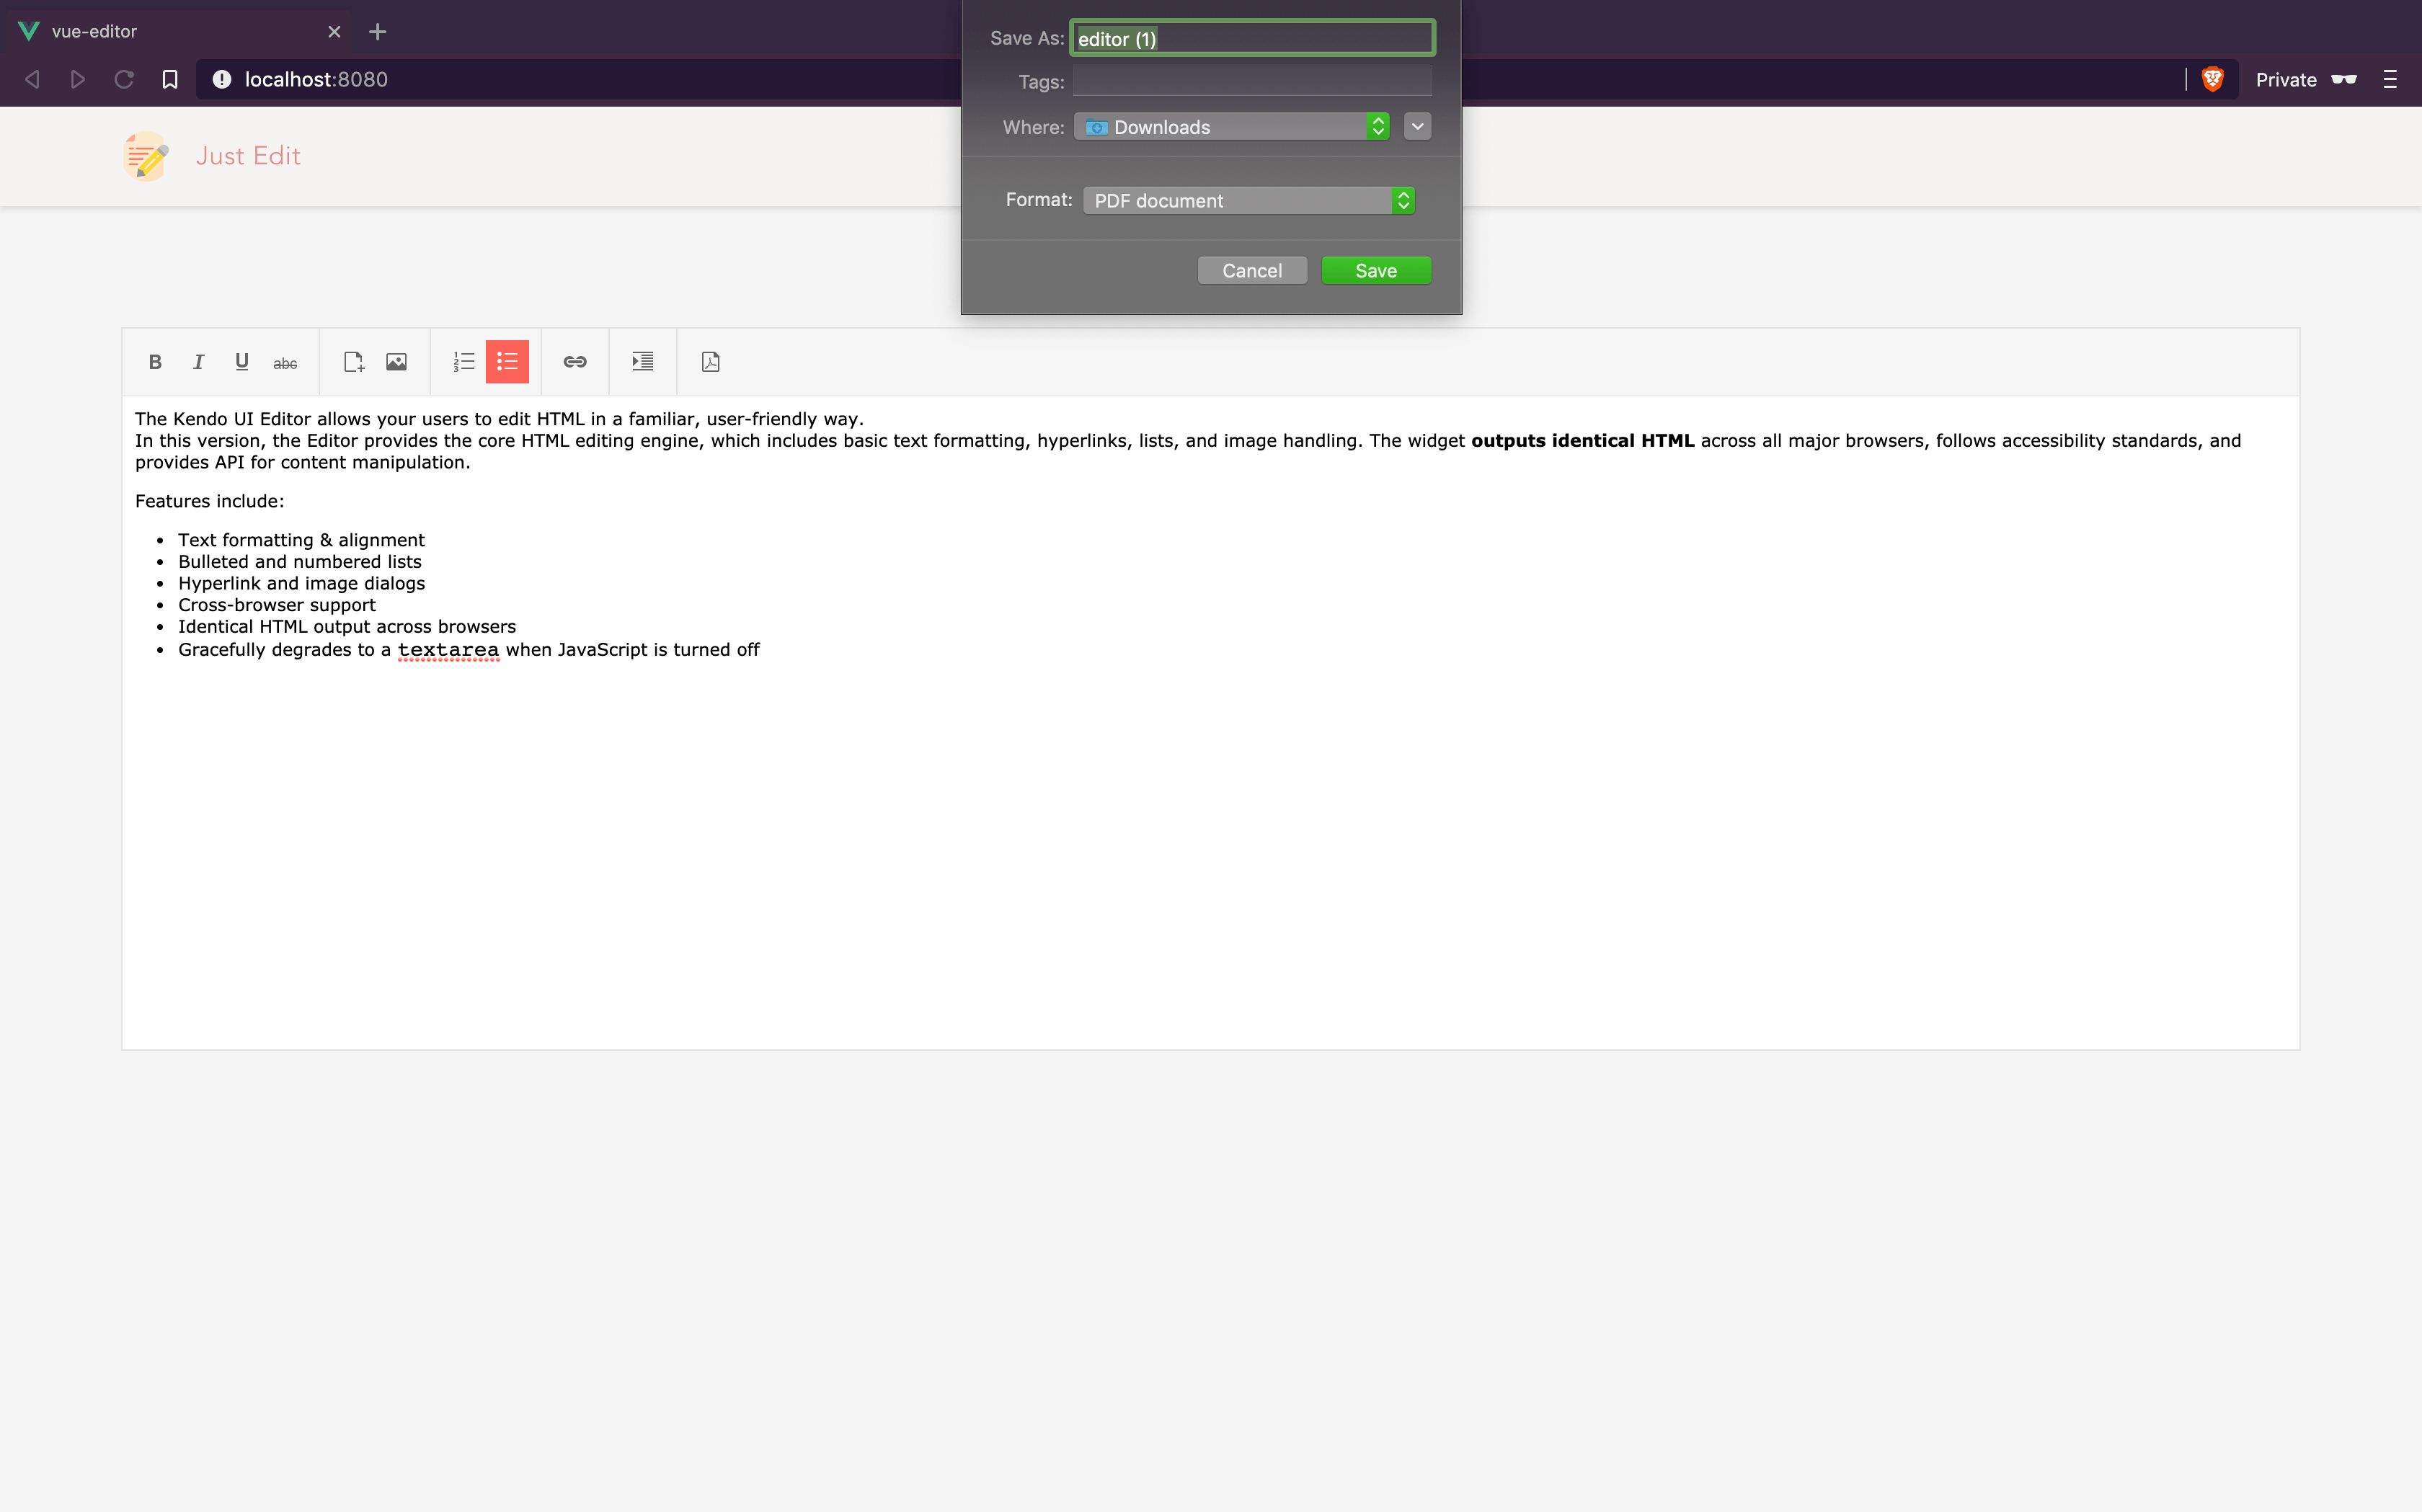Screen dimensions: 2422x1512
Task: Cancel the save dialog
Action: (1252, 270)
